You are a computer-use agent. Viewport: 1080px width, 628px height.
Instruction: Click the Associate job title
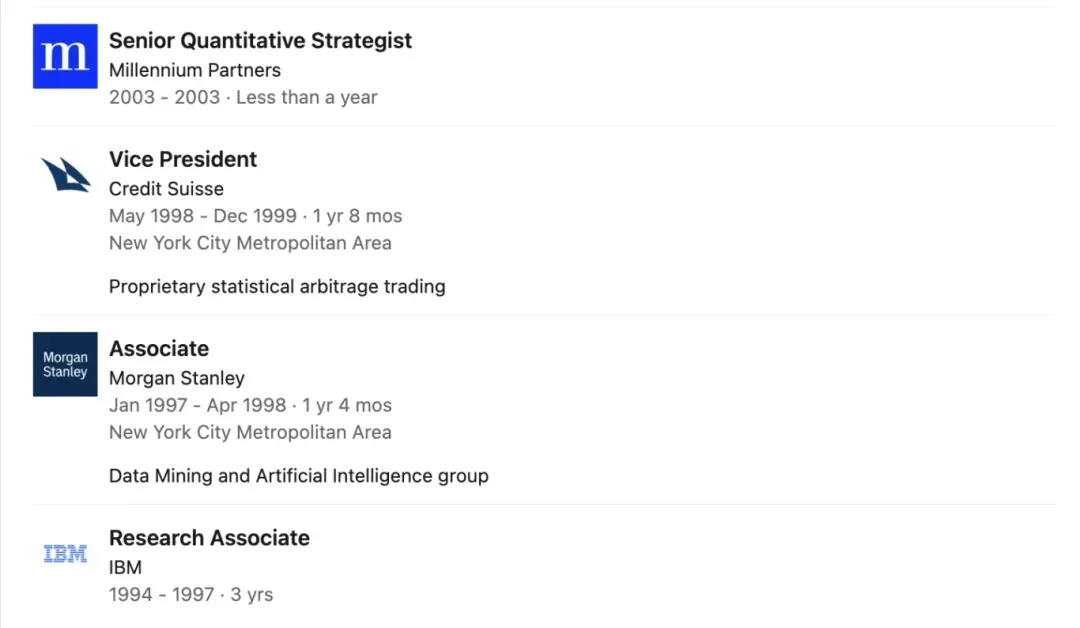click(159, 348)
